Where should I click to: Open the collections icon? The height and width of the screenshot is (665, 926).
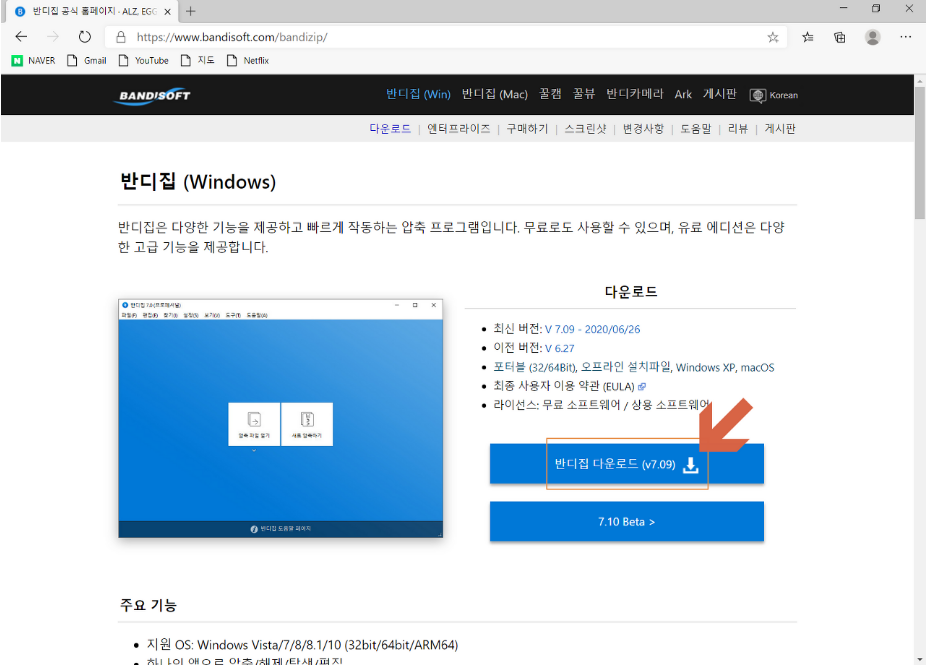839,37
